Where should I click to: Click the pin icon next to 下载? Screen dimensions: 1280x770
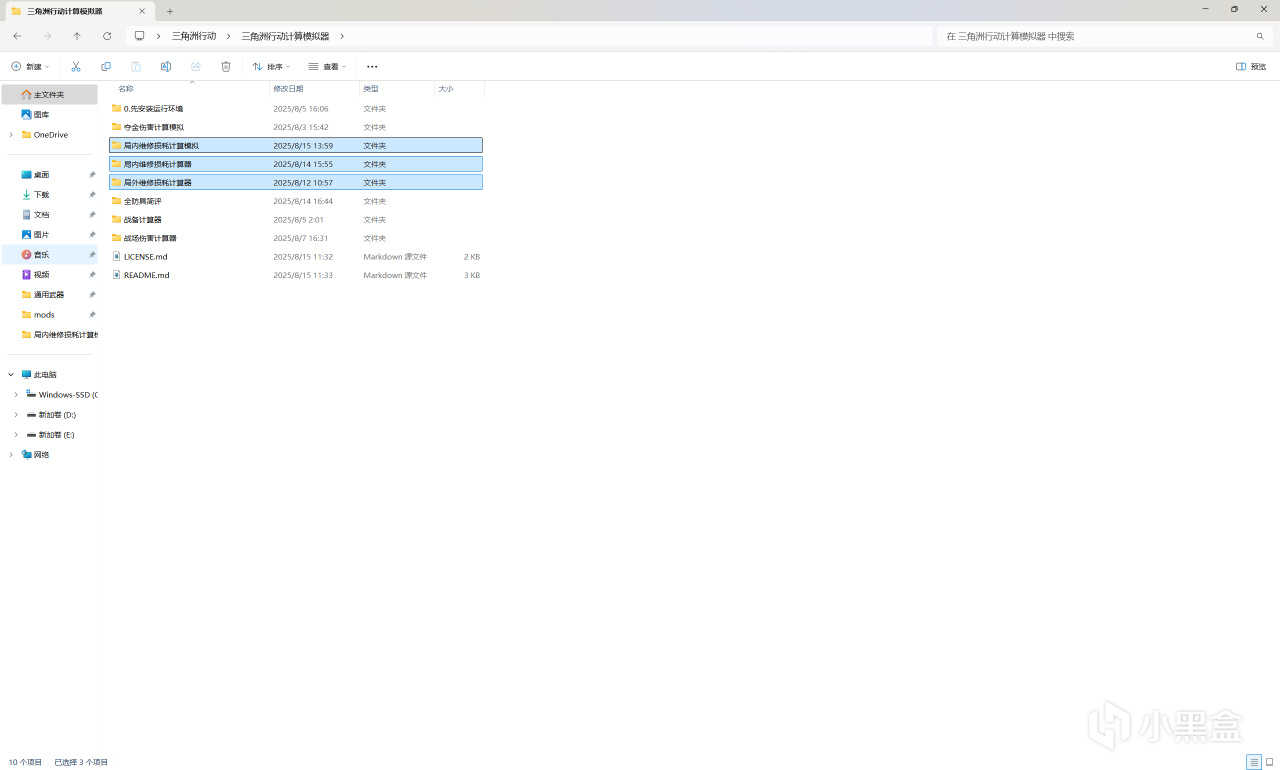coord(92,195)
